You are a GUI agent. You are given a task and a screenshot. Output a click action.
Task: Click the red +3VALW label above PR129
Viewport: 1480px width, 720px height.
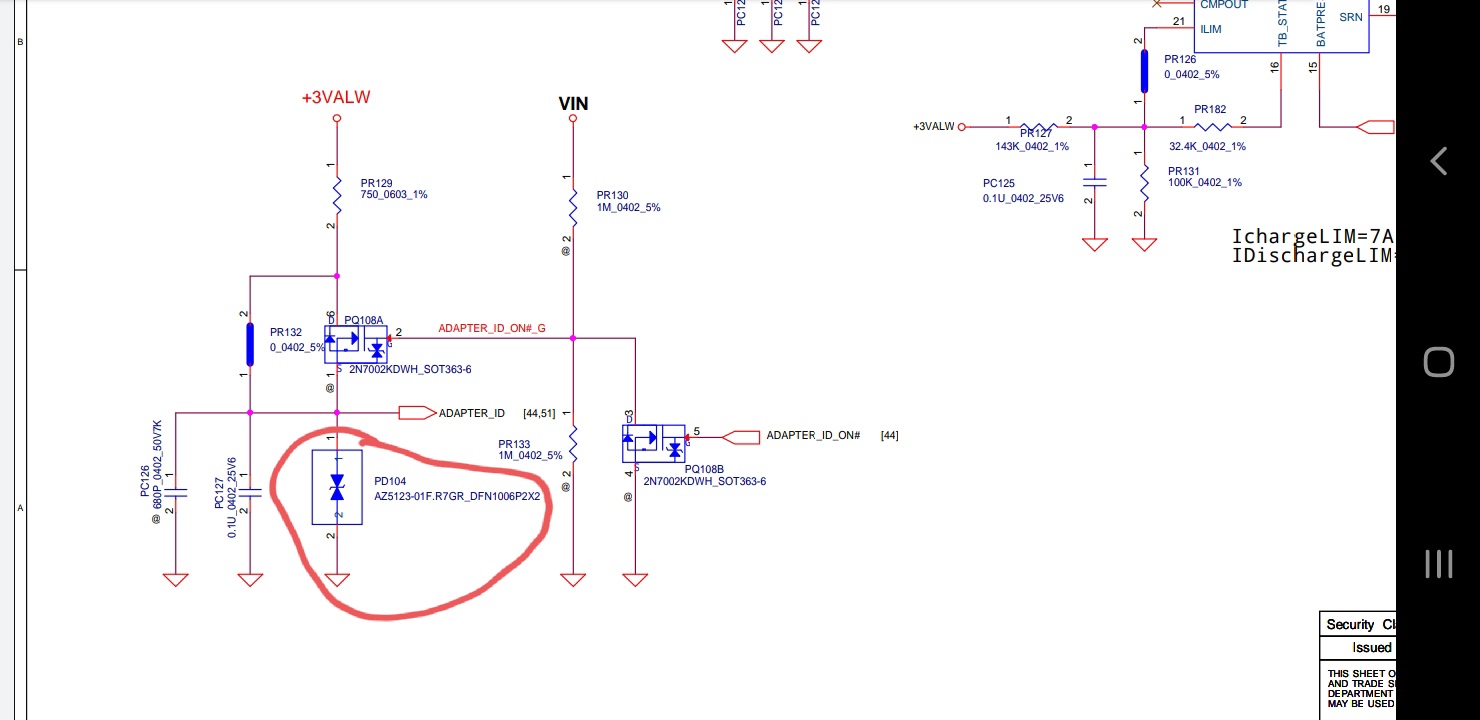tap(336, 98)
